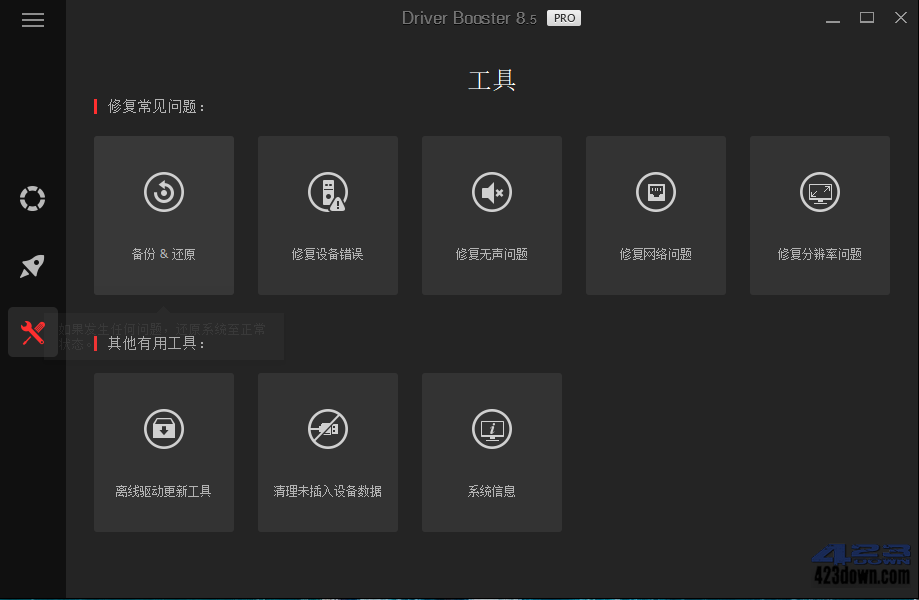Open the 离线驱动更新工具 tile
This screenshot has width=919, height=600.
[164, 452]
